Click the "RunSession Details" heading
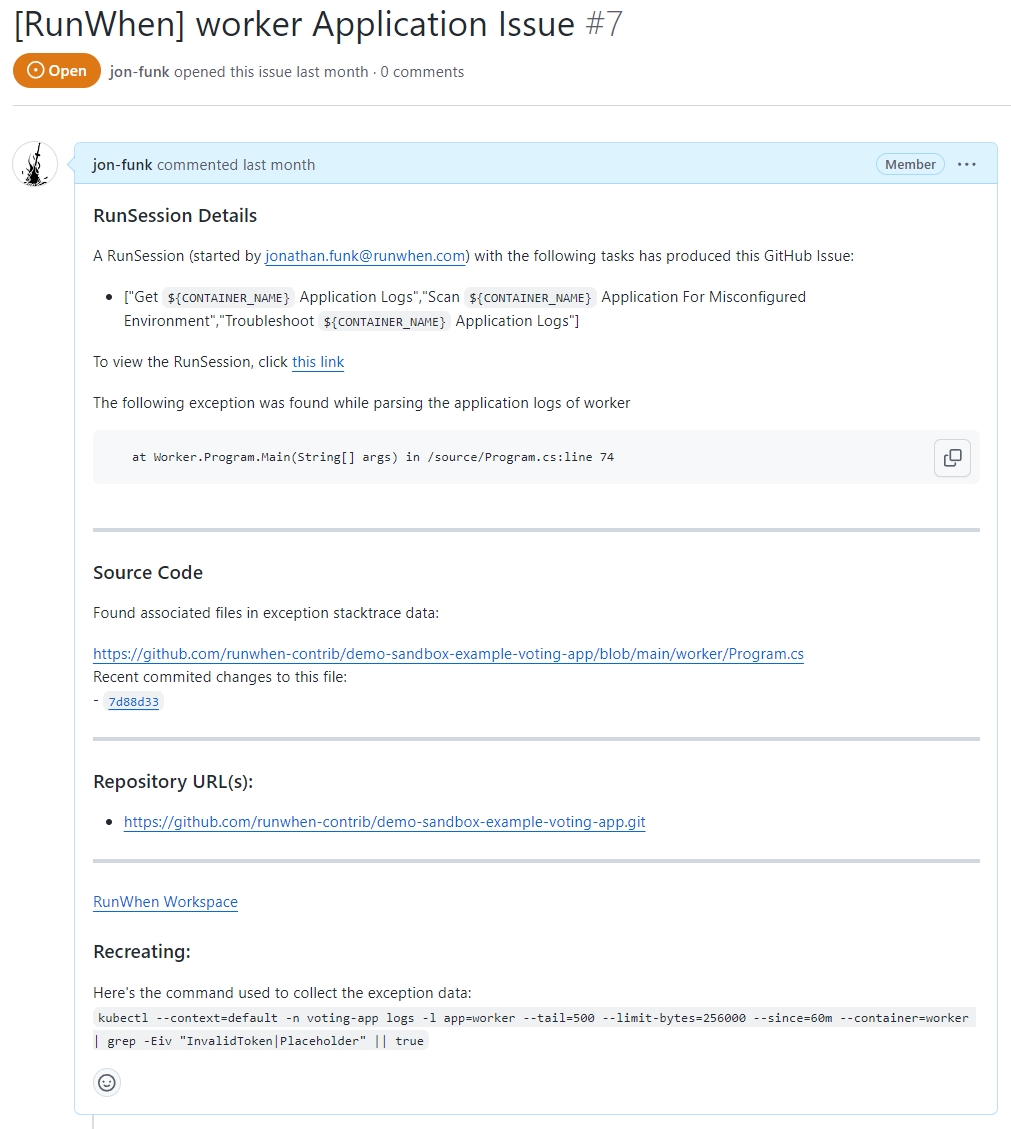 pos(175,216)
